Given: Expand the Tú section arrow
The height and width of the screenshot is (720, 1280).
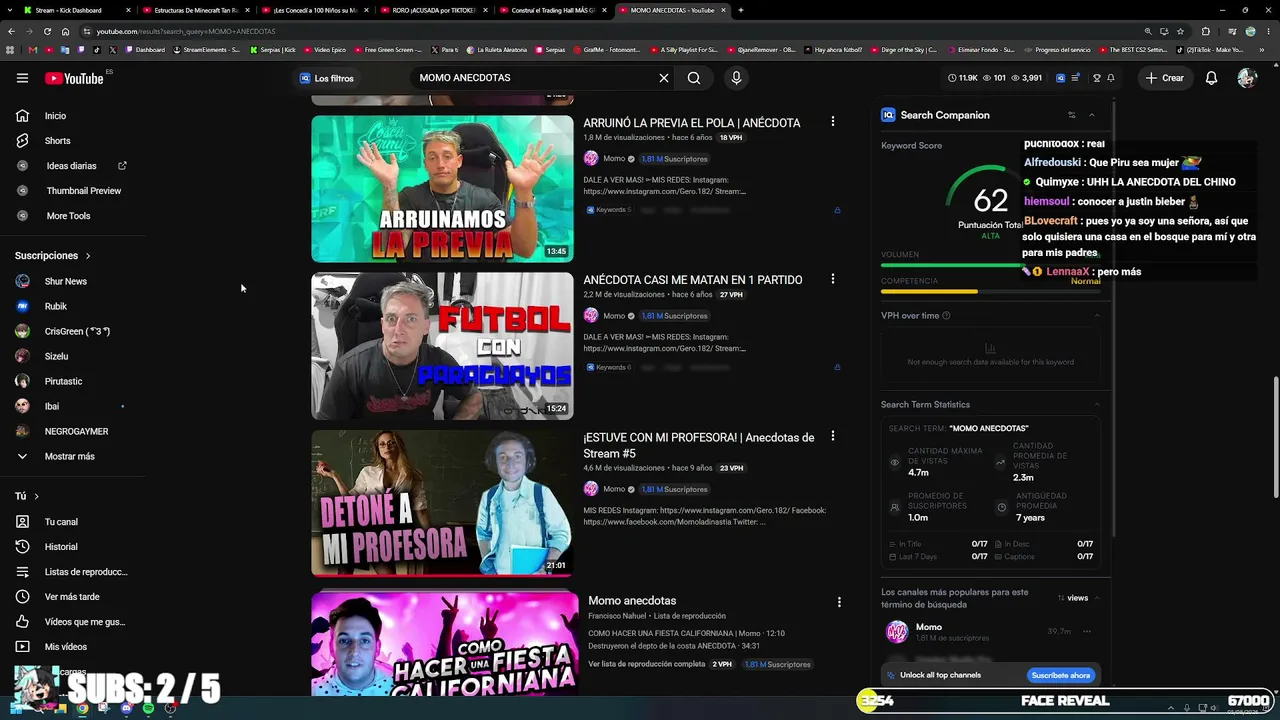Looking at the screenshot, I should [36, 496].
